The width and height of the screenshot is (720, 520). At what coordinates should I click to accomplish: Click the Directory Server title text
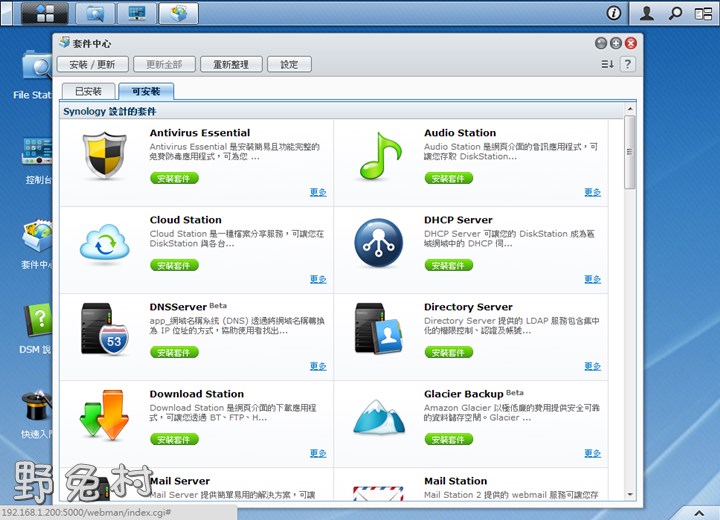pyautogui.click(x=468, y=307)
